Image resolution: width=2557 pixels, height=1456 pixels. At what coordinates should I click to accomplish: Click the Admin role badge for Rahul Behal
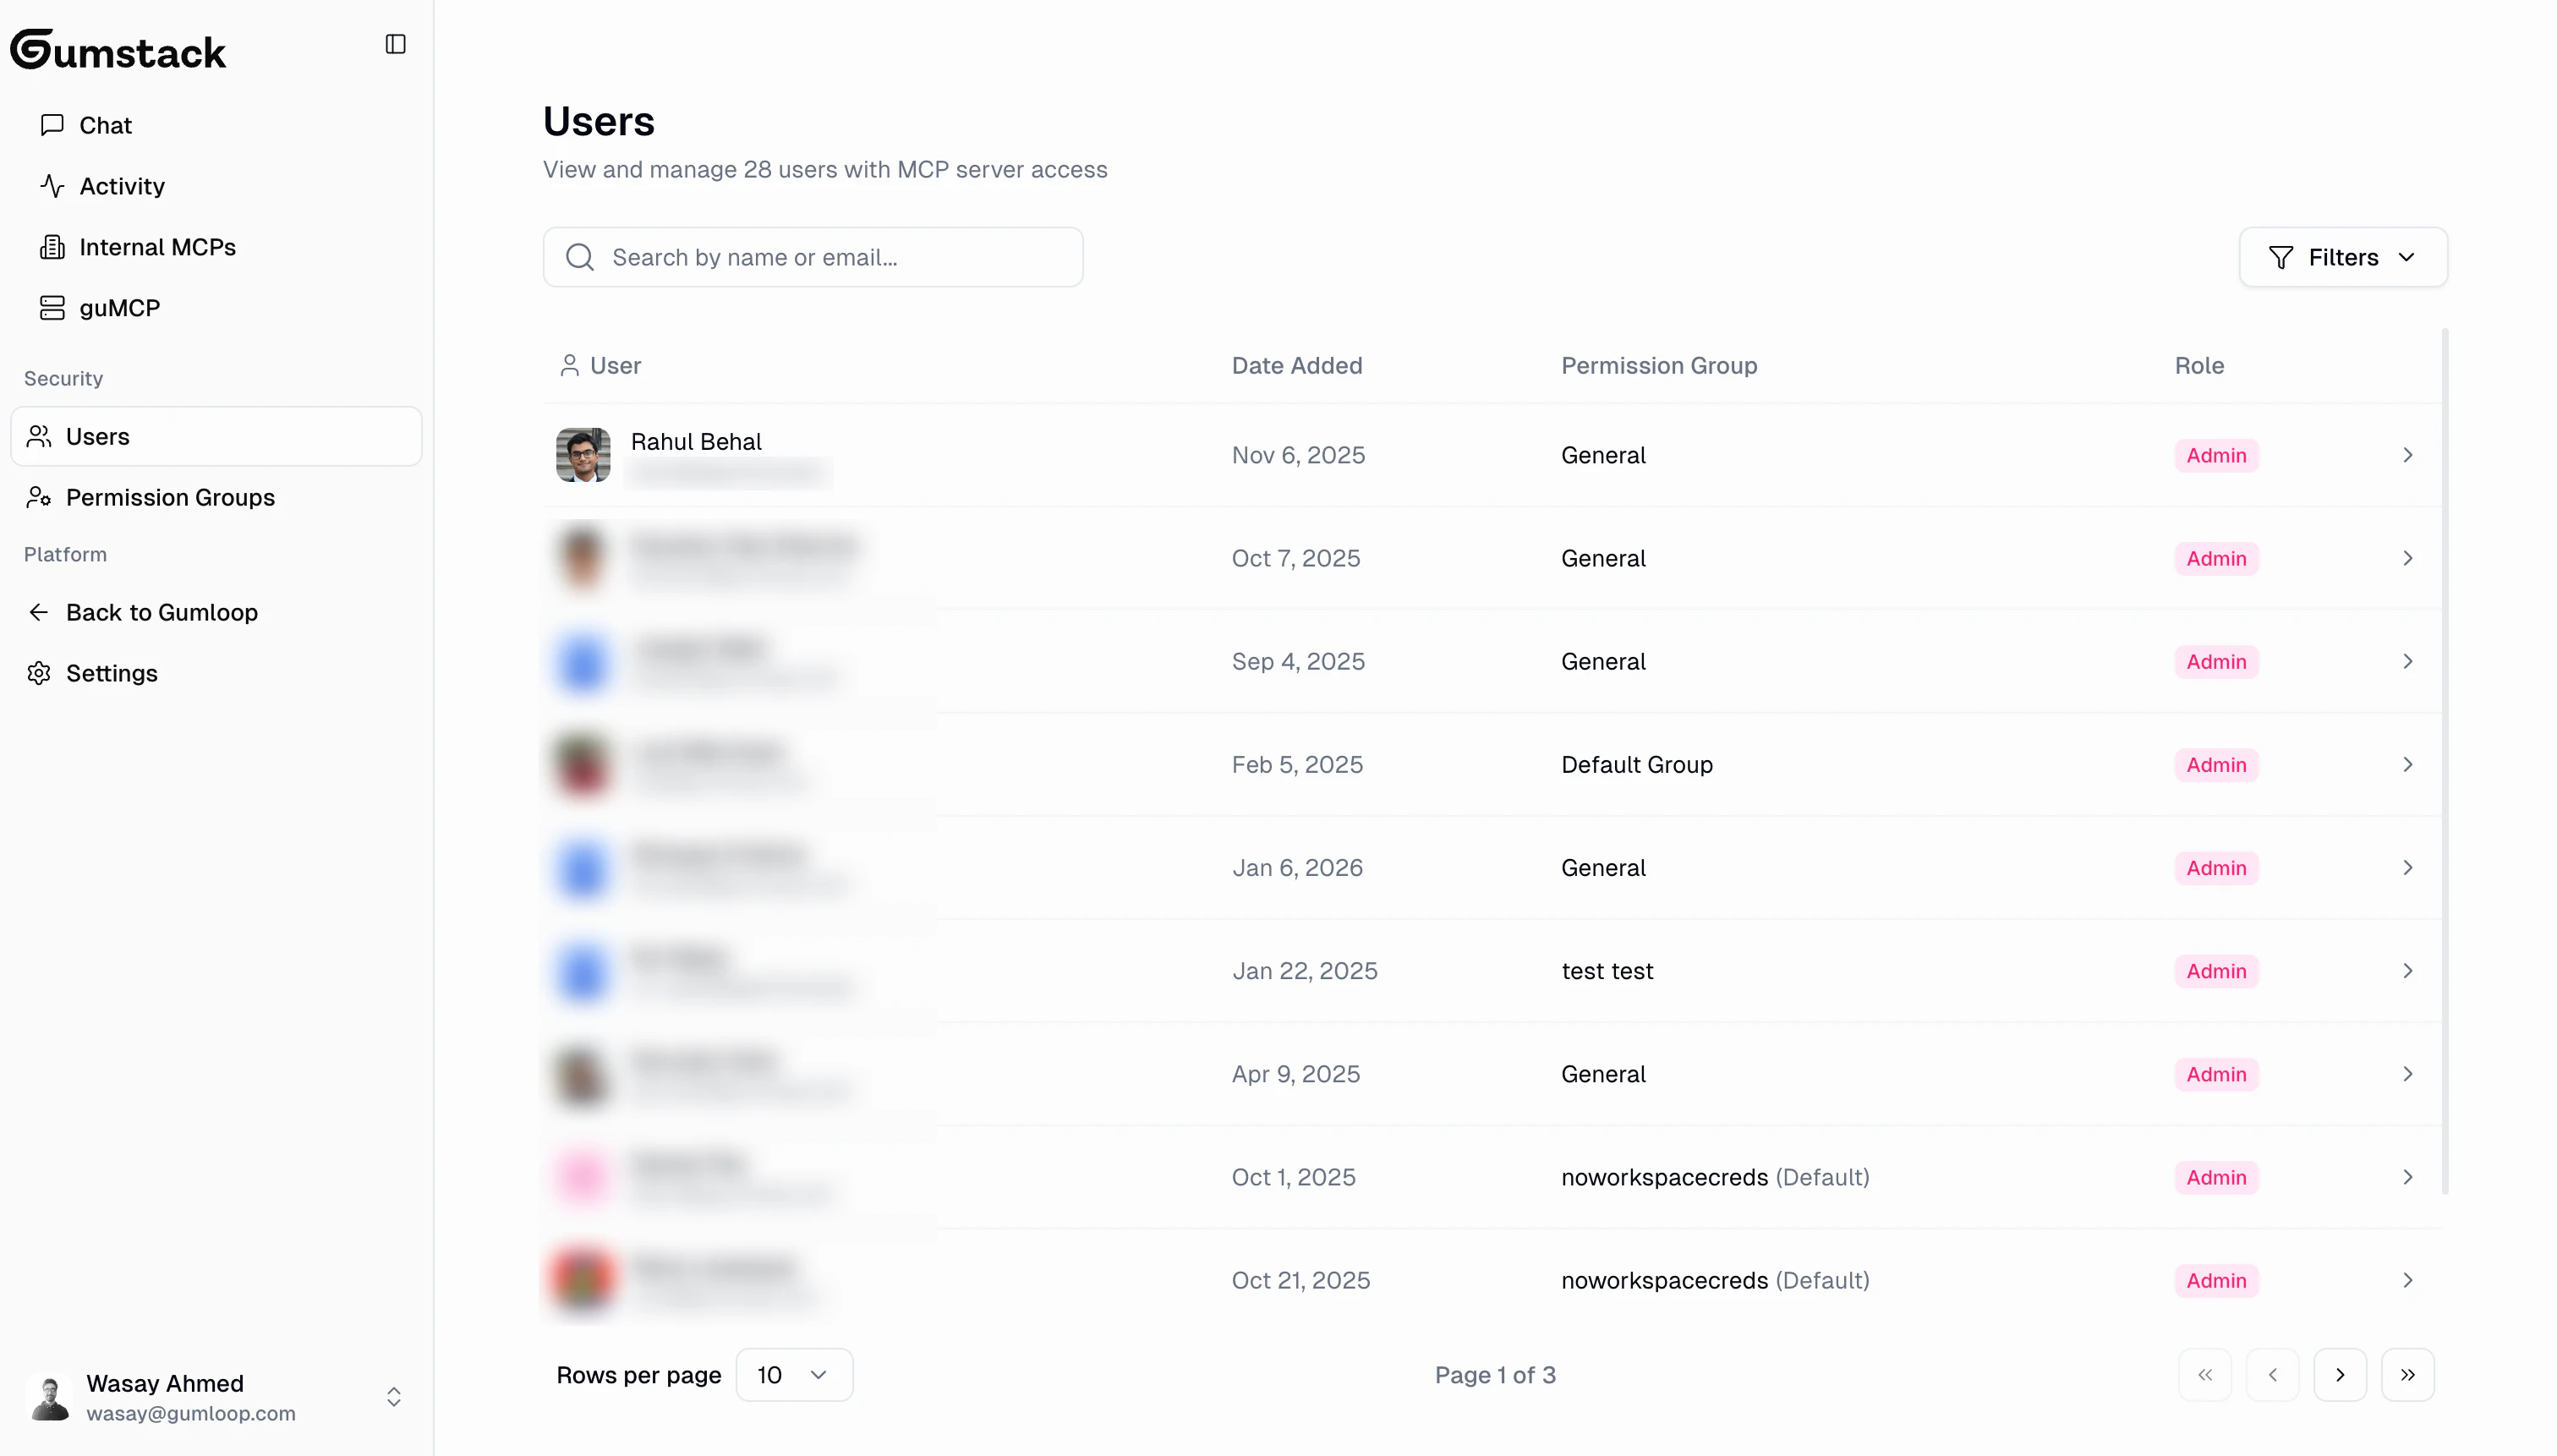2215,455
